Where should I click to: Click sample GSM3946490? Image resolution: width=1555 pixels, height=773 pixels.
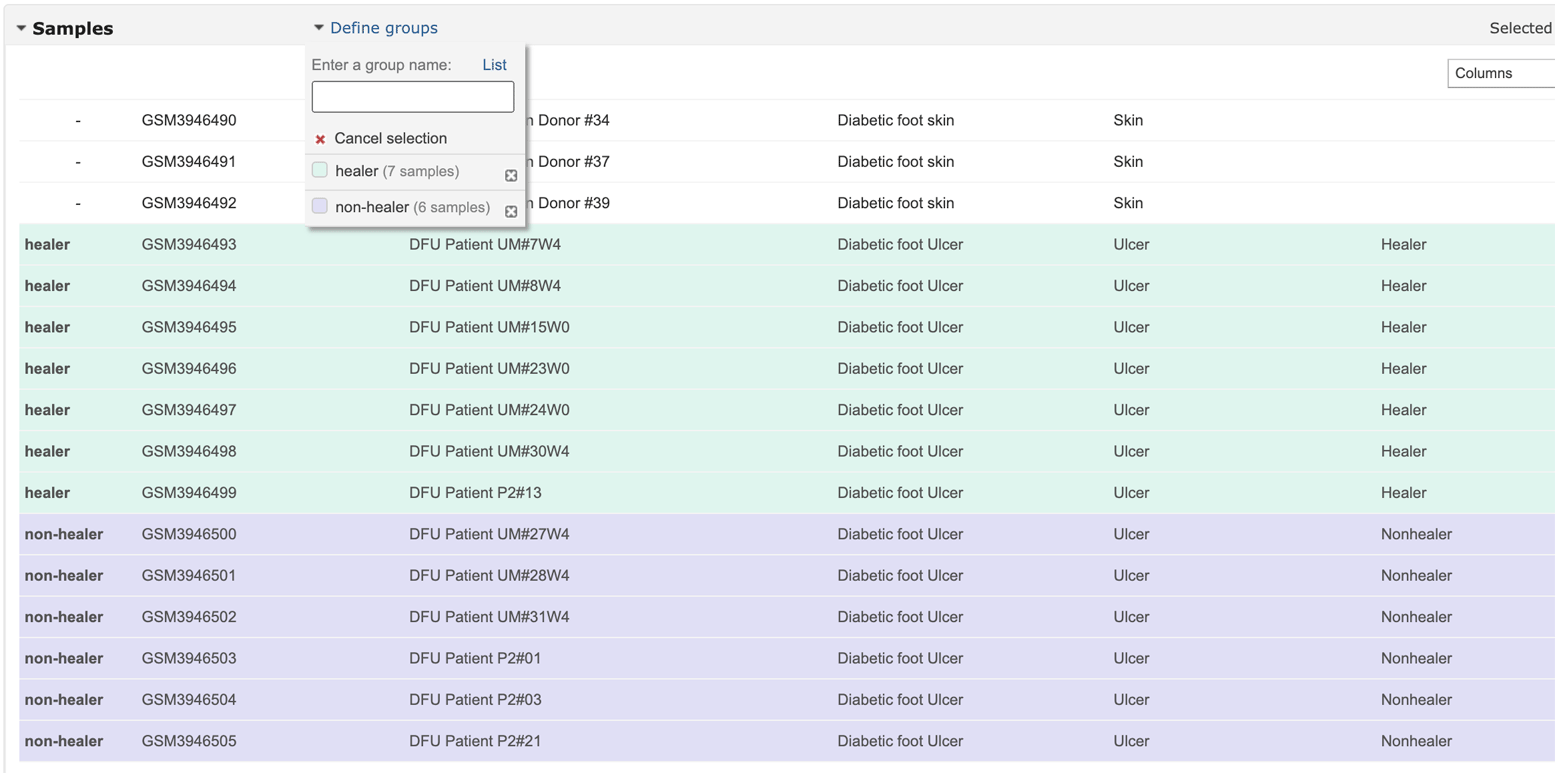[x=189, y=120]
